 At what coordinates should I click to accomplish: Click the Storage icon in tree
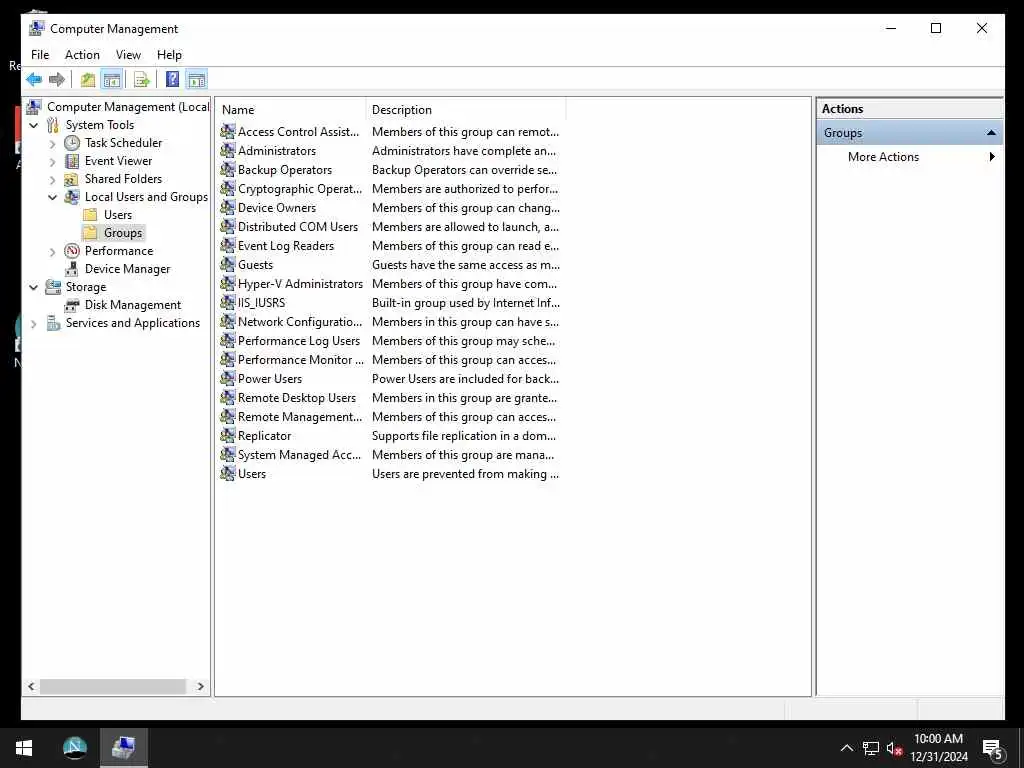(x=53, y=287)
